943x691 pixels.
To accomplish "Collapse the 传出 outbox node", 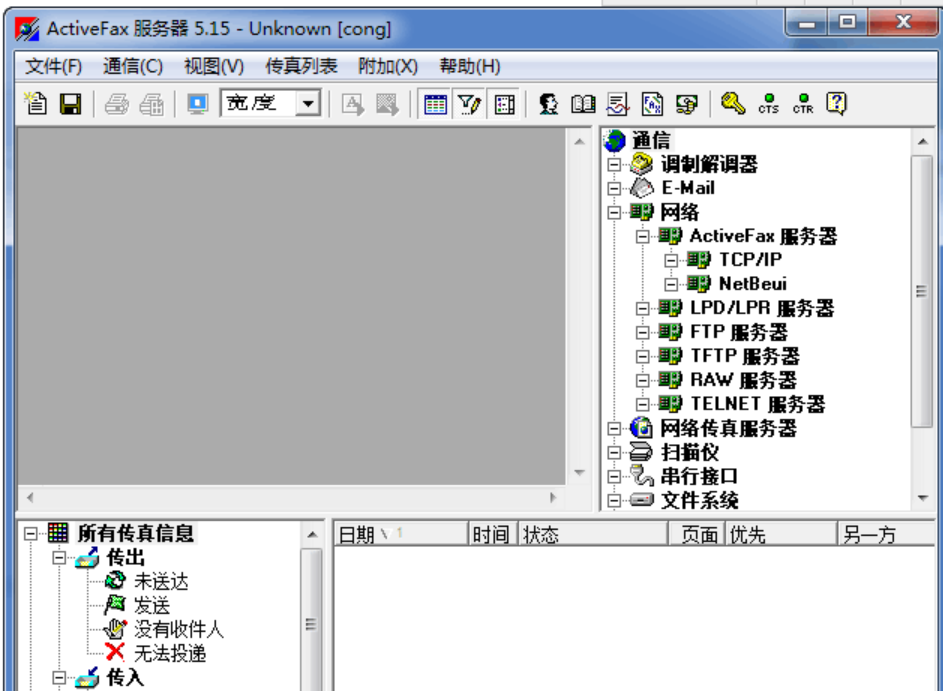I will (59, 557).
